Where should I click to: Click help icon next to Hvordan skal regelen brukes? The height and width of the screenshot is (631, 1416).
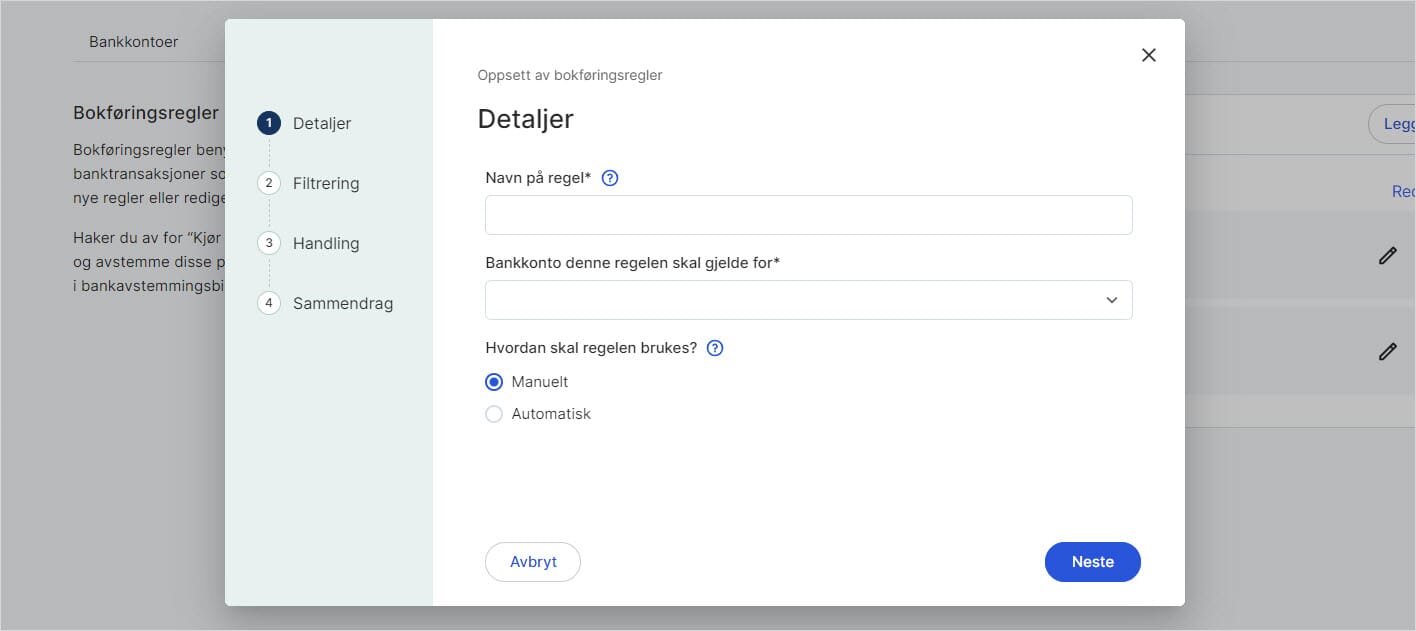(x=715, y=348)
